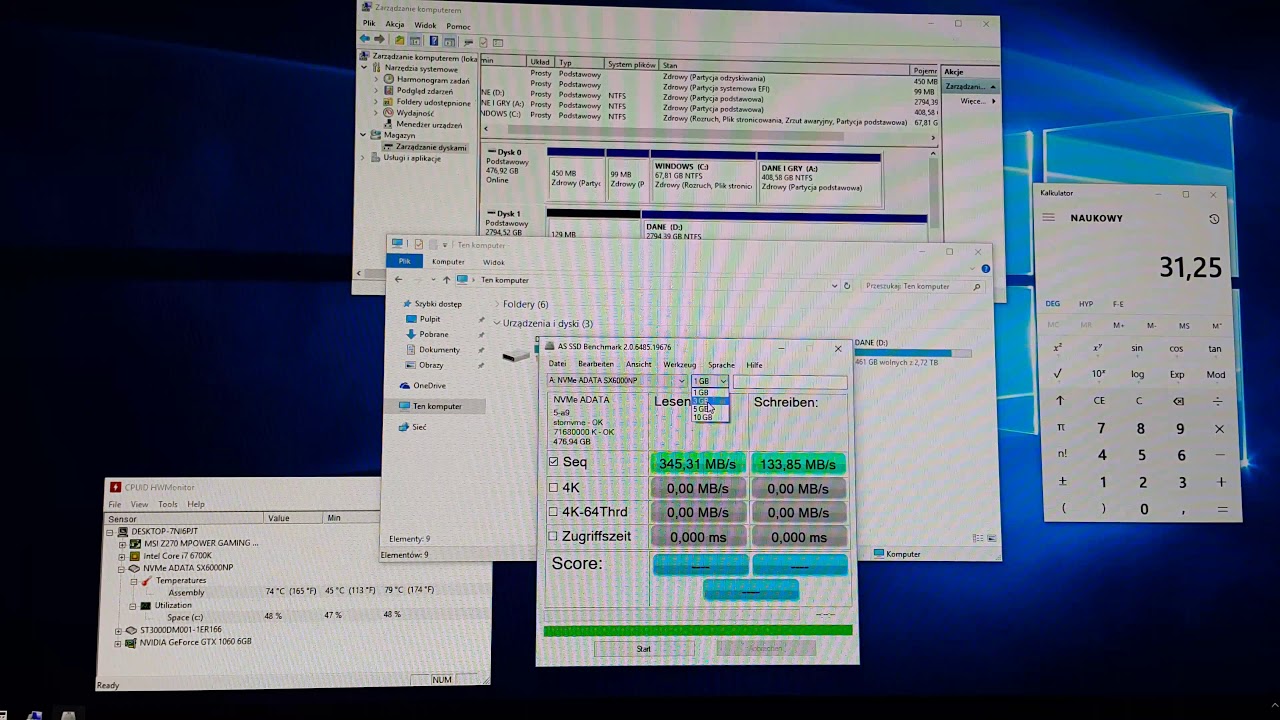This screenshot has height=720, width=1280.
Task: Click the back arrow in Computer Management toolbar
Action: point(366,40)
